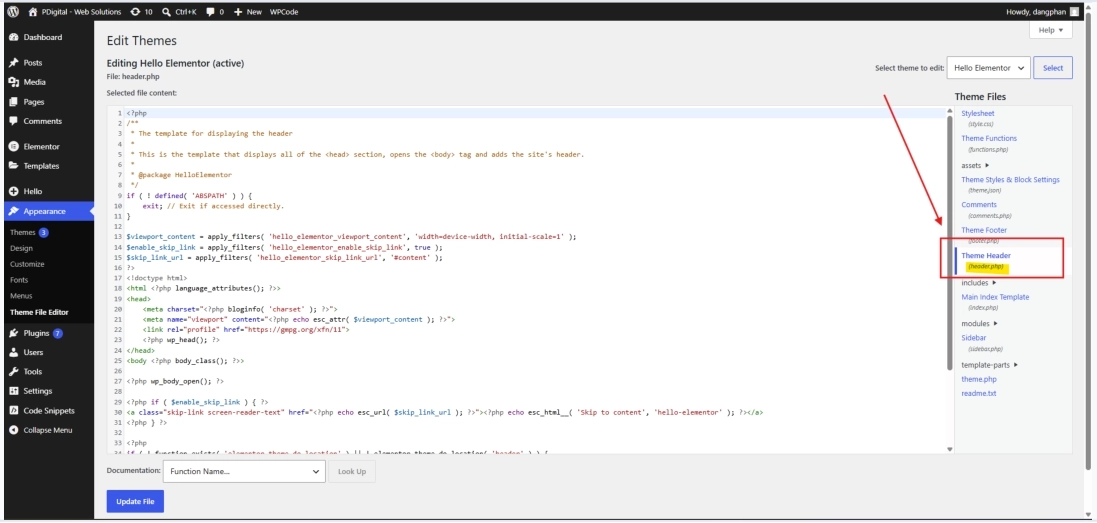The image size is (1097, 523).
Task: Click the Users person icon
Action: (13, 352)
